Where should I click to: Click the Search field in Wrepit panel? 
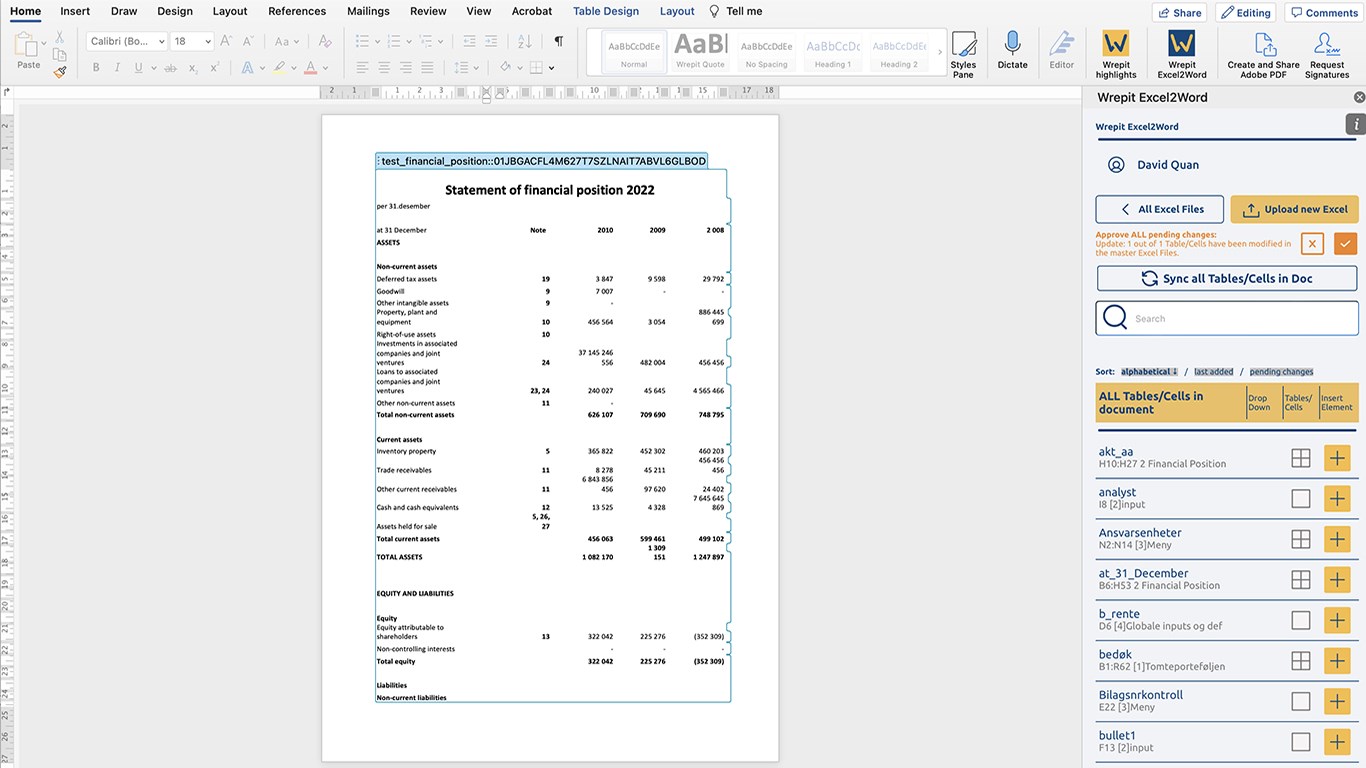[1227, 319]
